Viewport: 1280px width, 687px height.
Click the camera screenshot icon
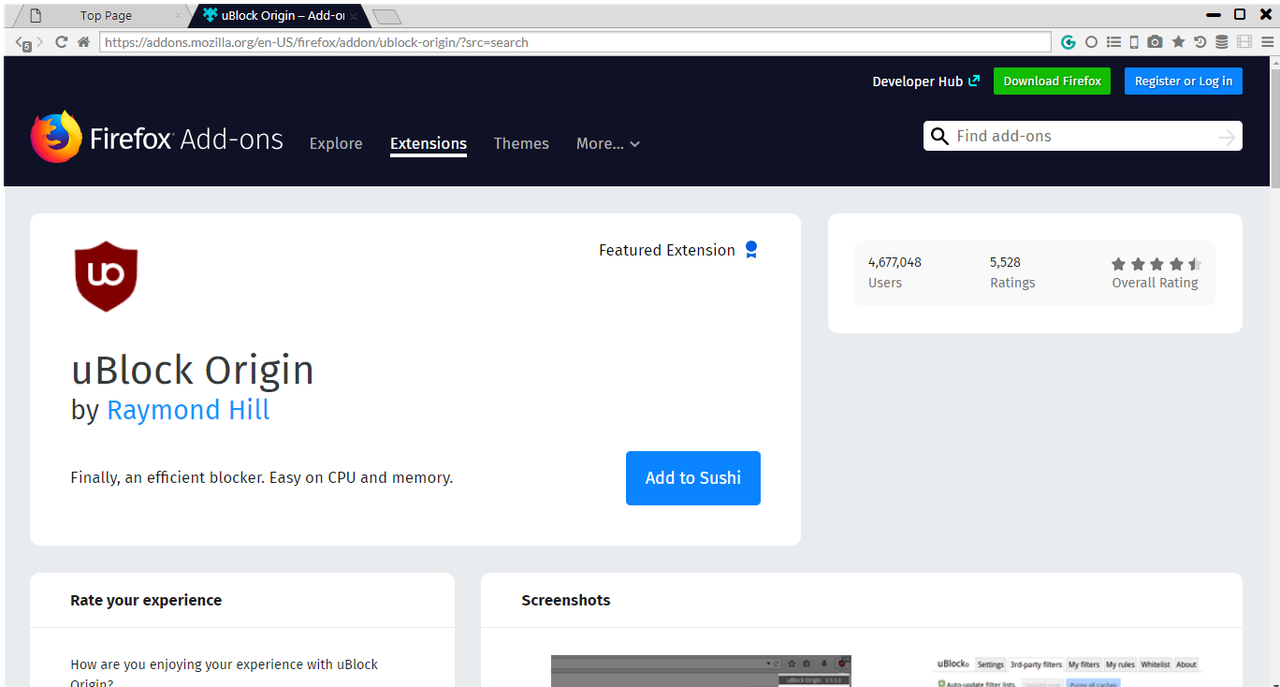1155,42
